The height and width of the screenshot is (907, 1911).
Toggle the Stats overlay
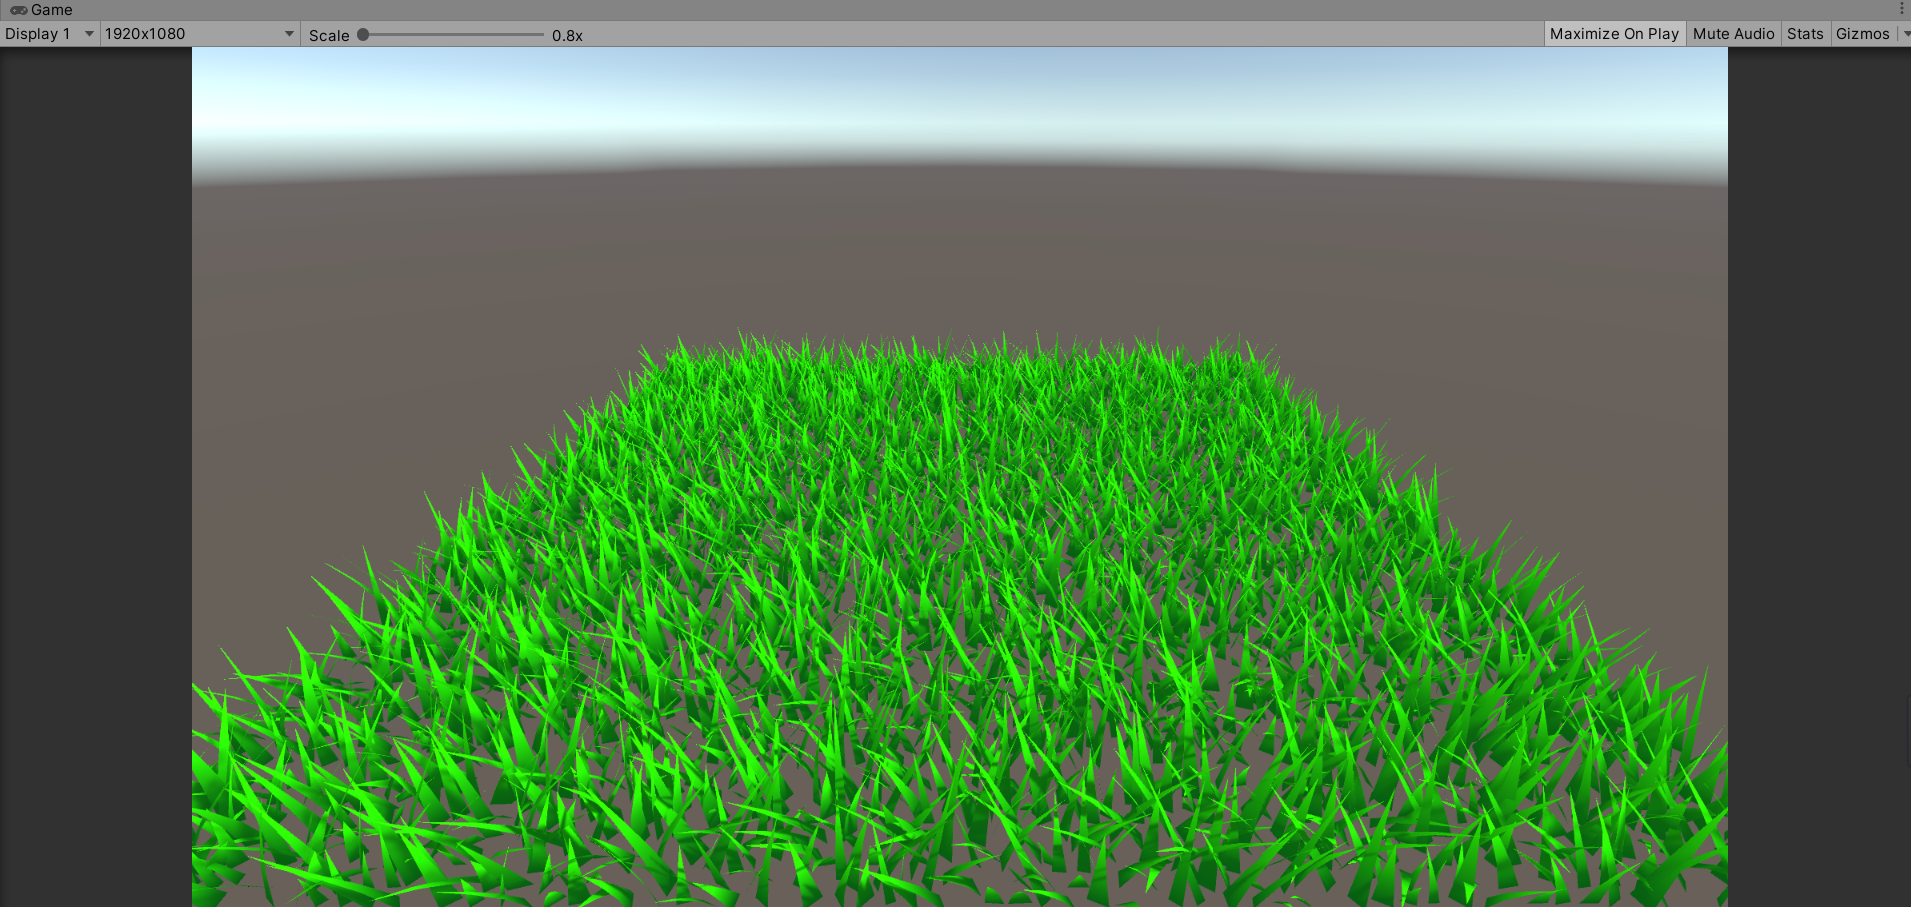pyautogui.click(x=1805, y=34)
